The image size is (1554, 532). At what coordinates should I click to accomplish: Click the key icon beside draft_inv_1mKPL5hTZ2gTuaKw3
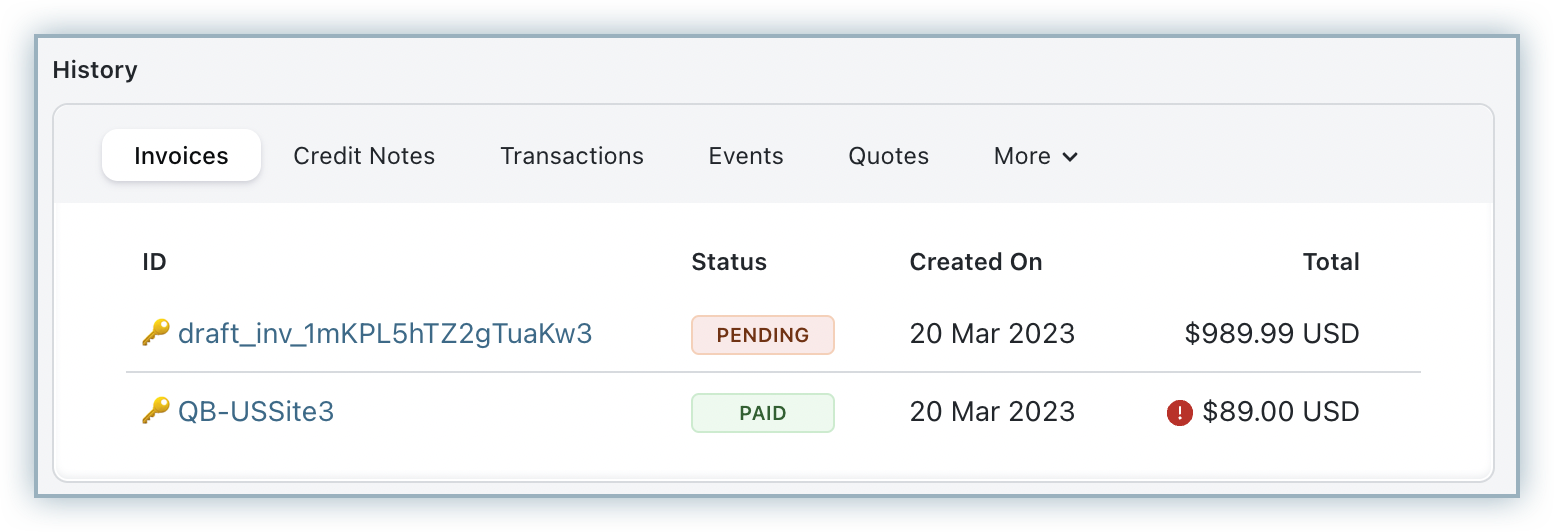pyautogui.click(x=155, y=333)
